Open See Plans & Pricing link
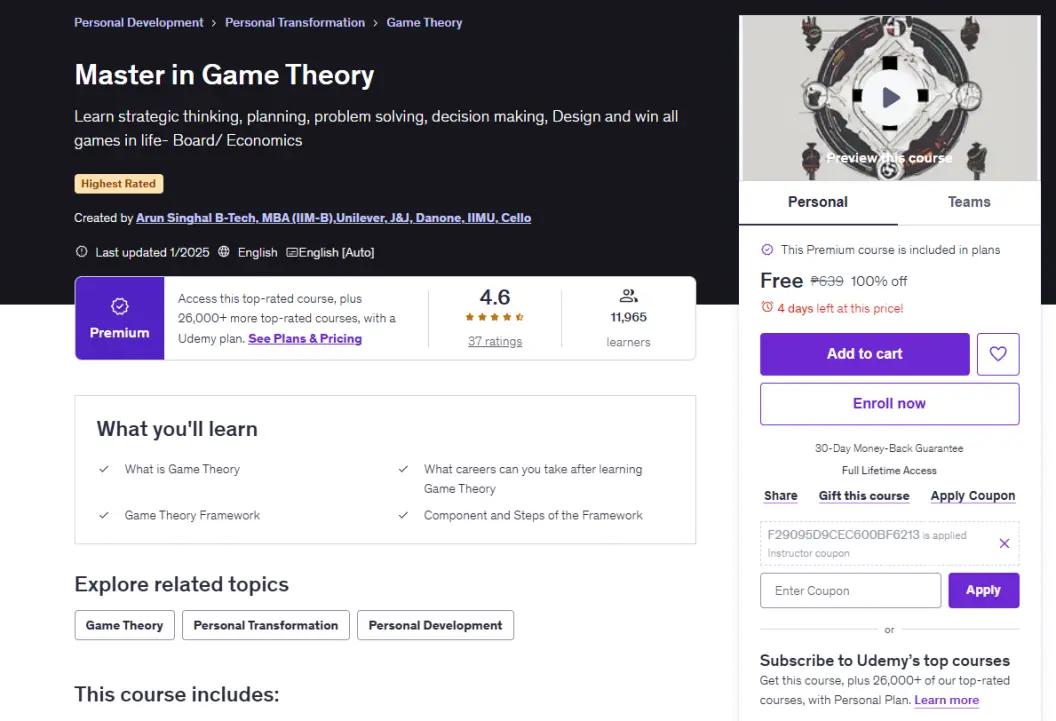Screen dimensions: 1056x721 point(305,339)
